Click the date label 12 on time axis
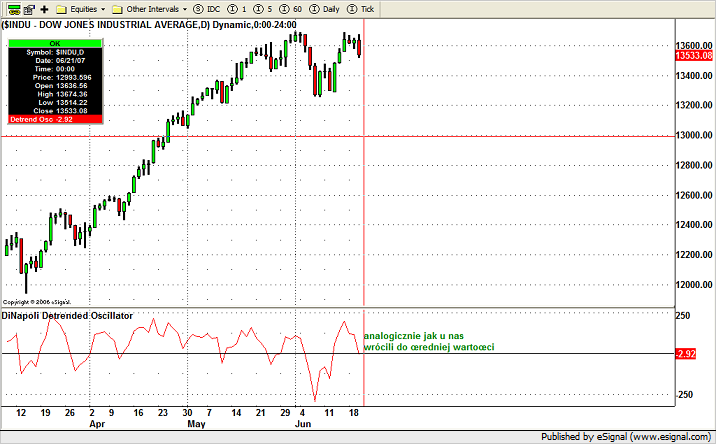This screenshot has height=444, width=716. [x=21, y=412]
